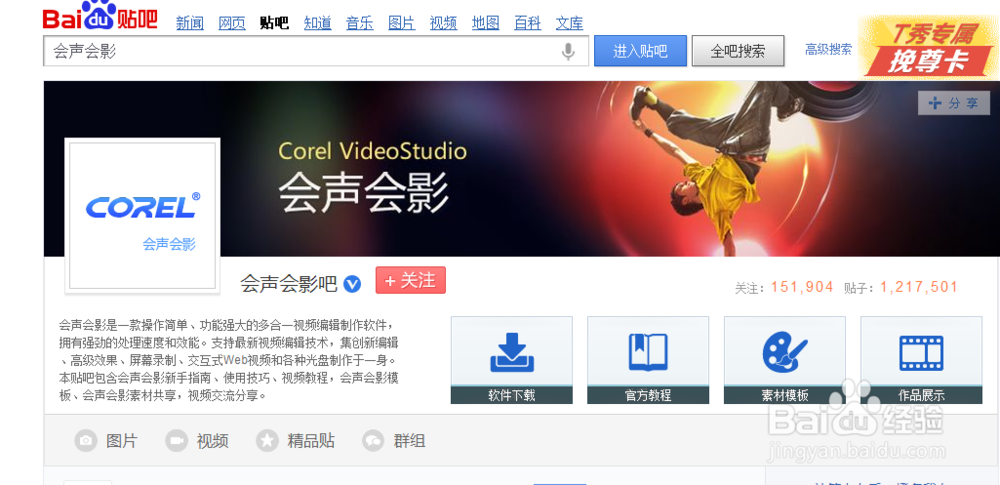Click the search box containing 会声会影
The width and height of the screenshot is (1000, 485).
[316, 51]
